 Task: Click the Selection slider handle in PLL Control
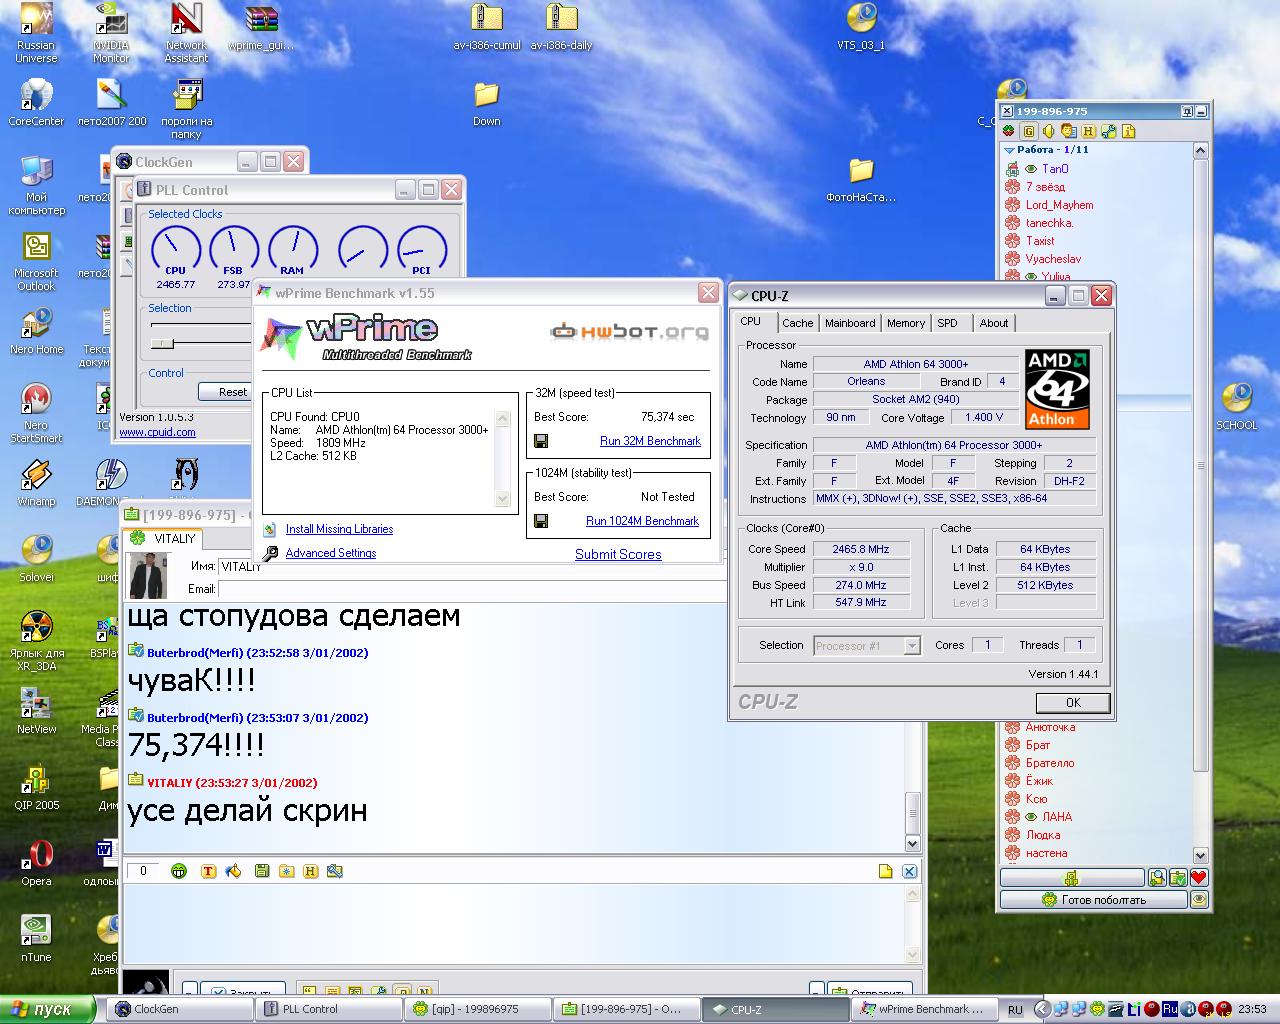pos(163,343)
